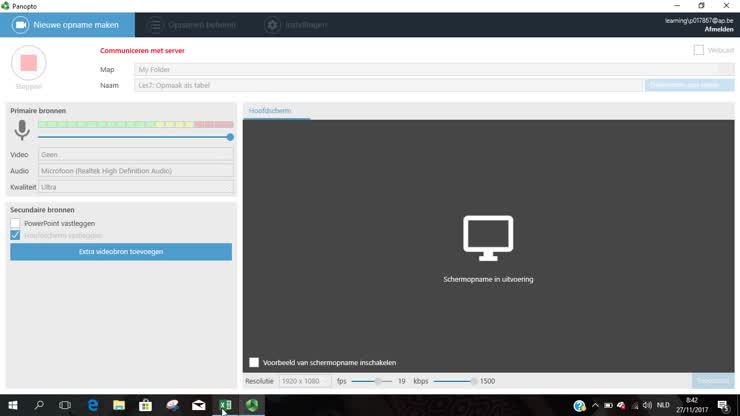Click the Windows Start button
The image size is (740, 416).
(x=13, y=405)
